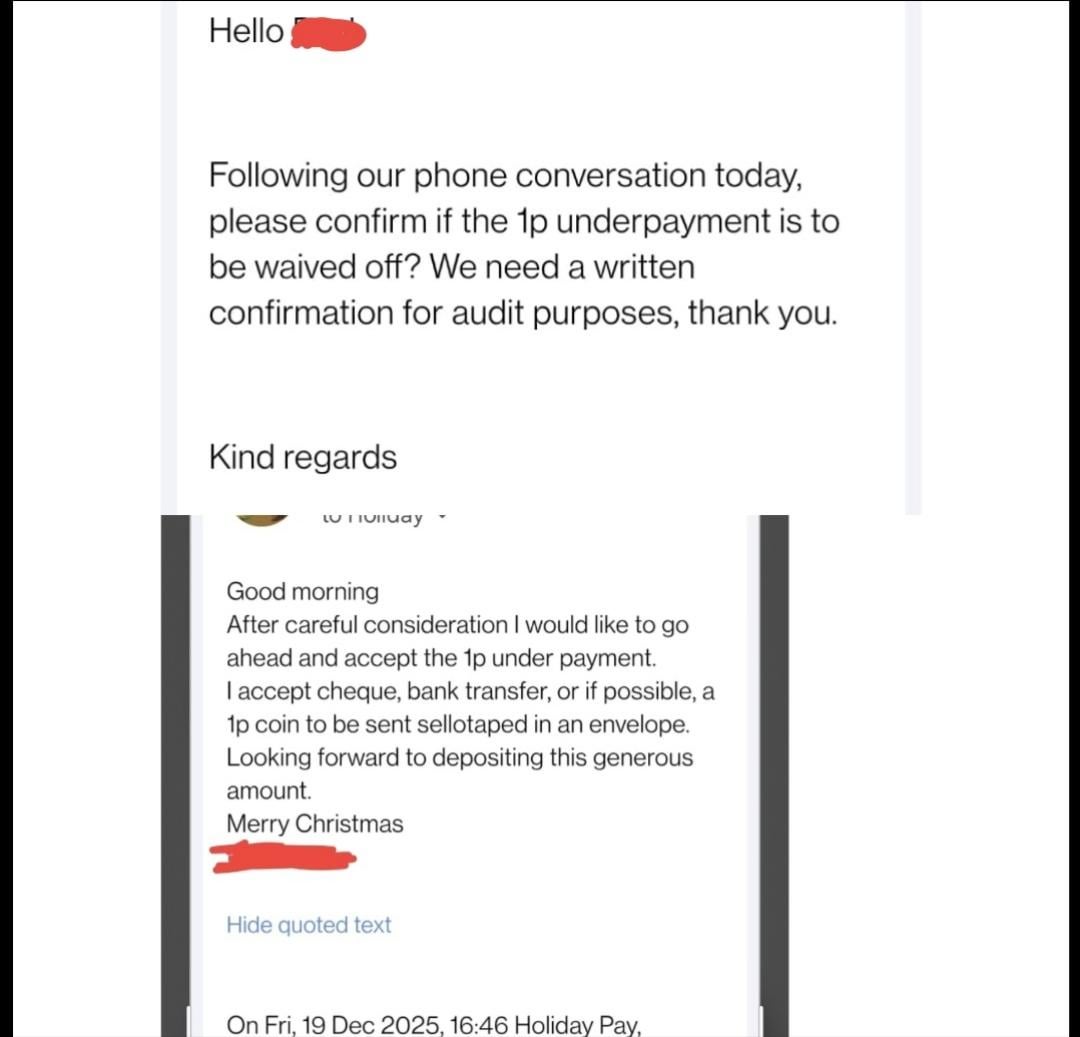The height and width of the screenshot is (1037, 1080).
Task: Click the line starting "Looking forward to depositing"
Action: (459, 757)
